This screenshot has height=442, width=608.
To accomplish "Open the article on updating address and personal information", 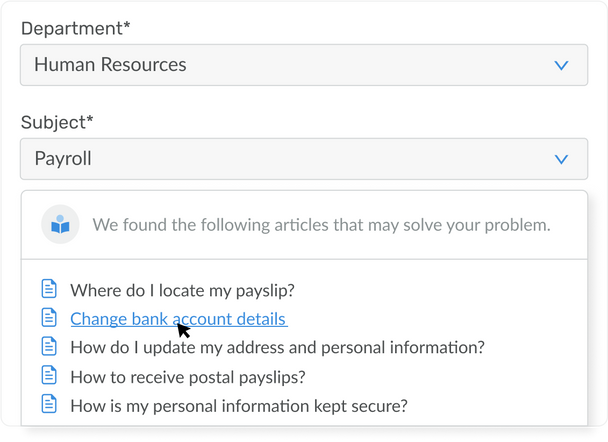I will (277, 348).
